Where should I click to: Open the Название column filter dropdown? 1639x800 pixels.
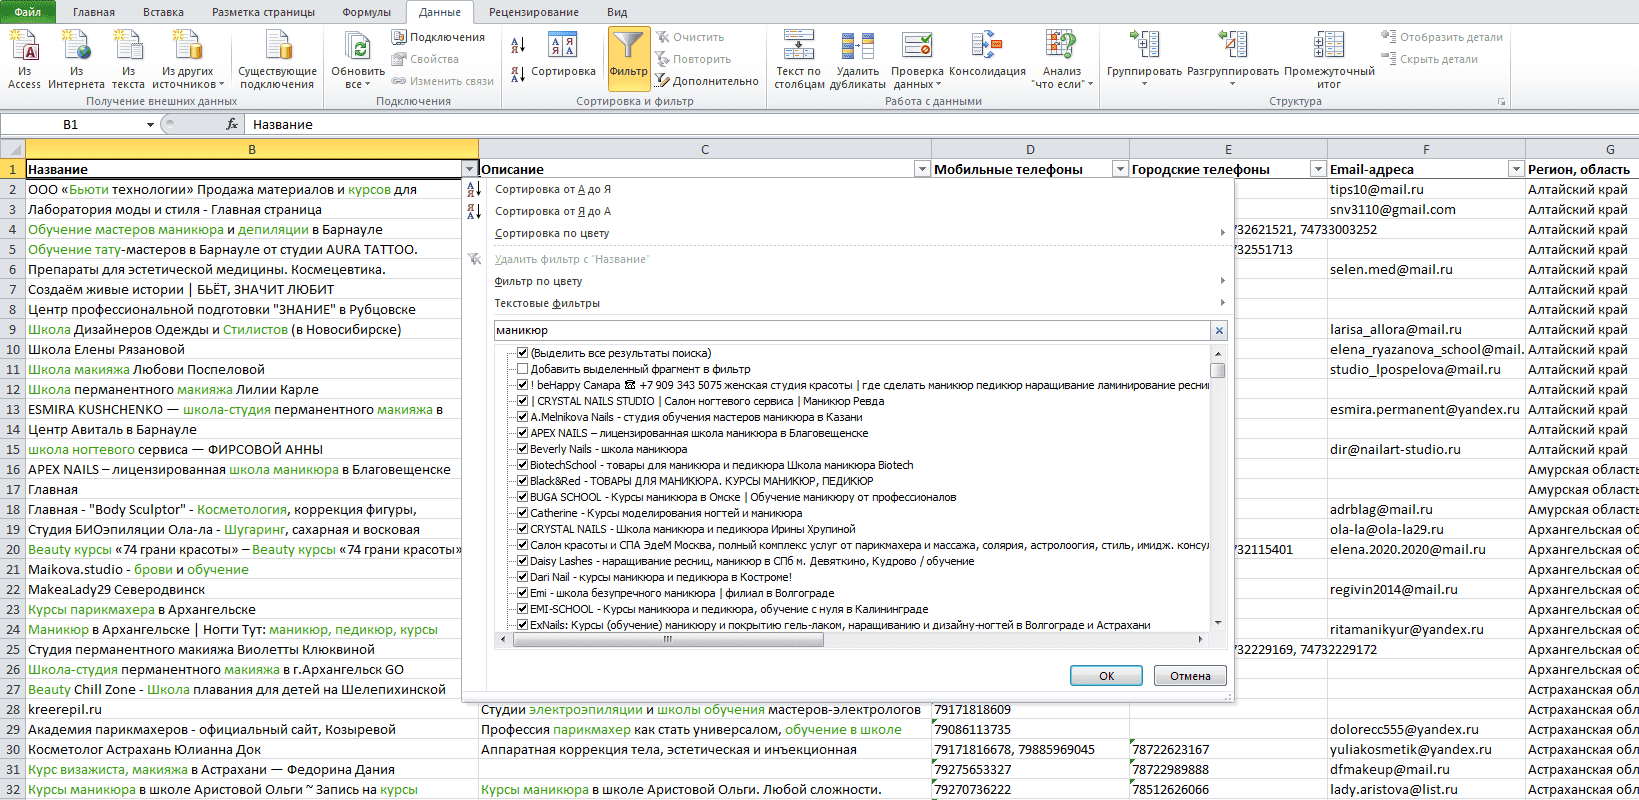[x=469, y=169]
